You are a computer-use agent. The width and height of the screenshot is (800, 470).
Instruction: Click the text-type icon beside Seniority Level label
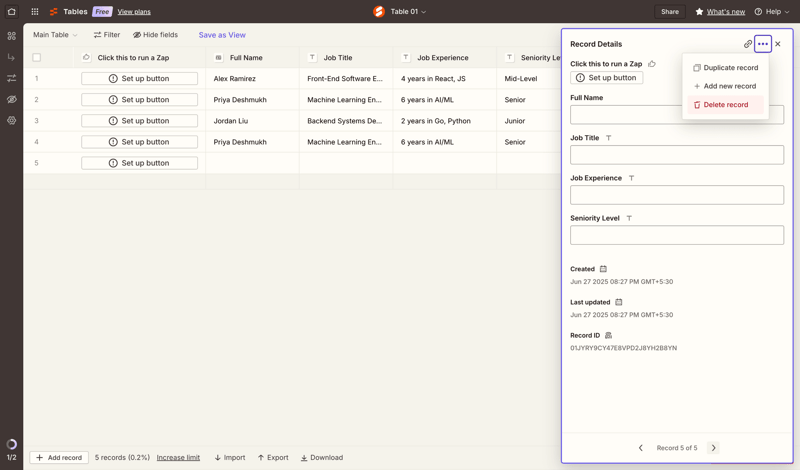[629, 218]
